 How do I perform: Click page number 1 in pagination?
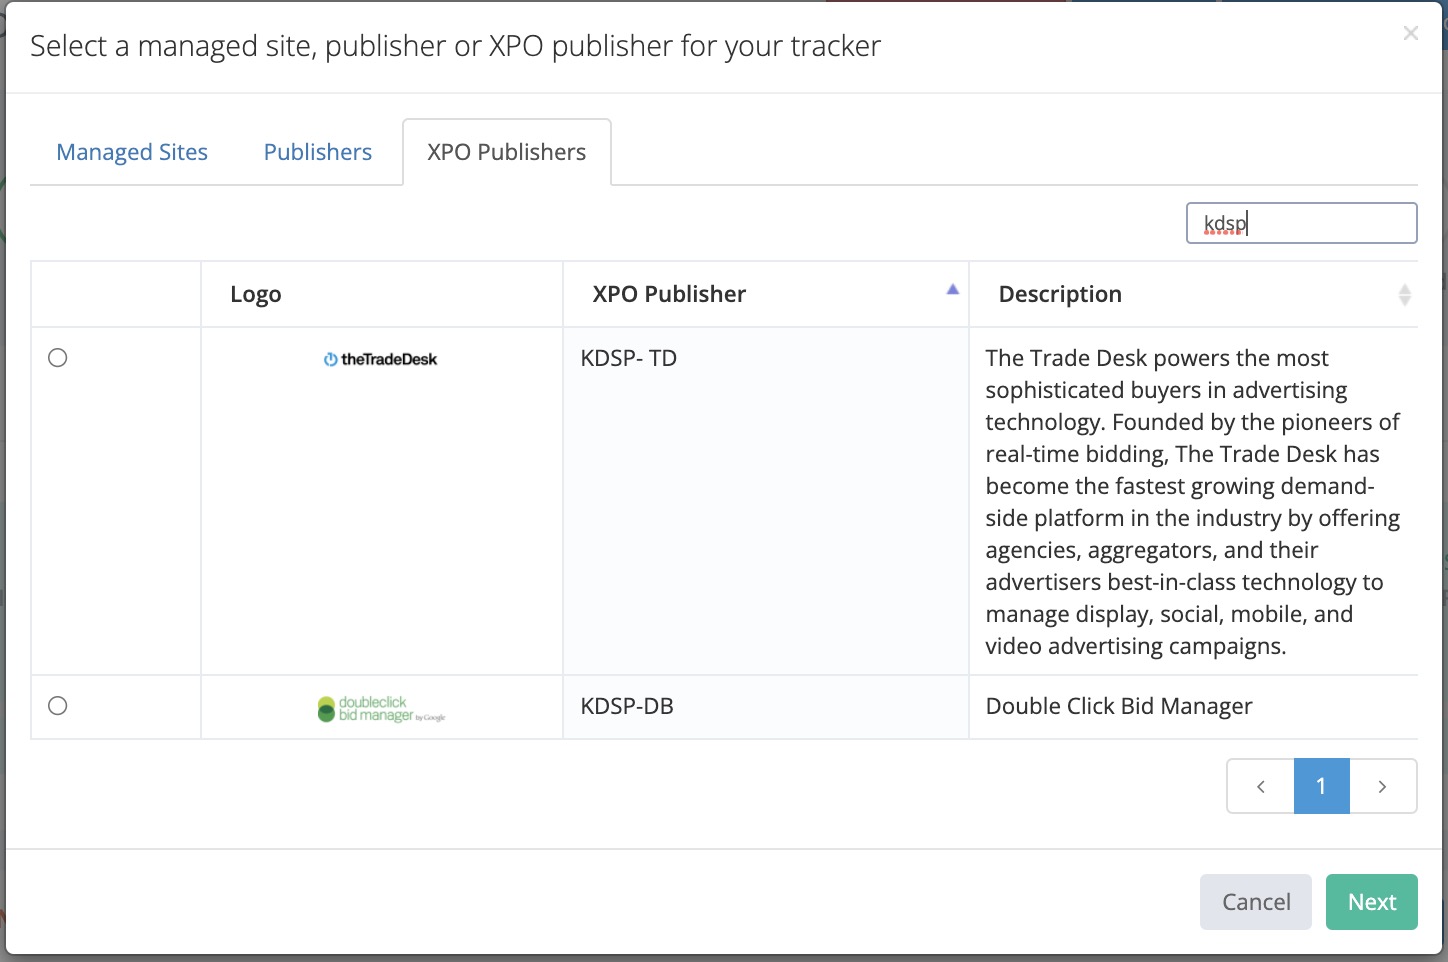(x=1321, y=786)
